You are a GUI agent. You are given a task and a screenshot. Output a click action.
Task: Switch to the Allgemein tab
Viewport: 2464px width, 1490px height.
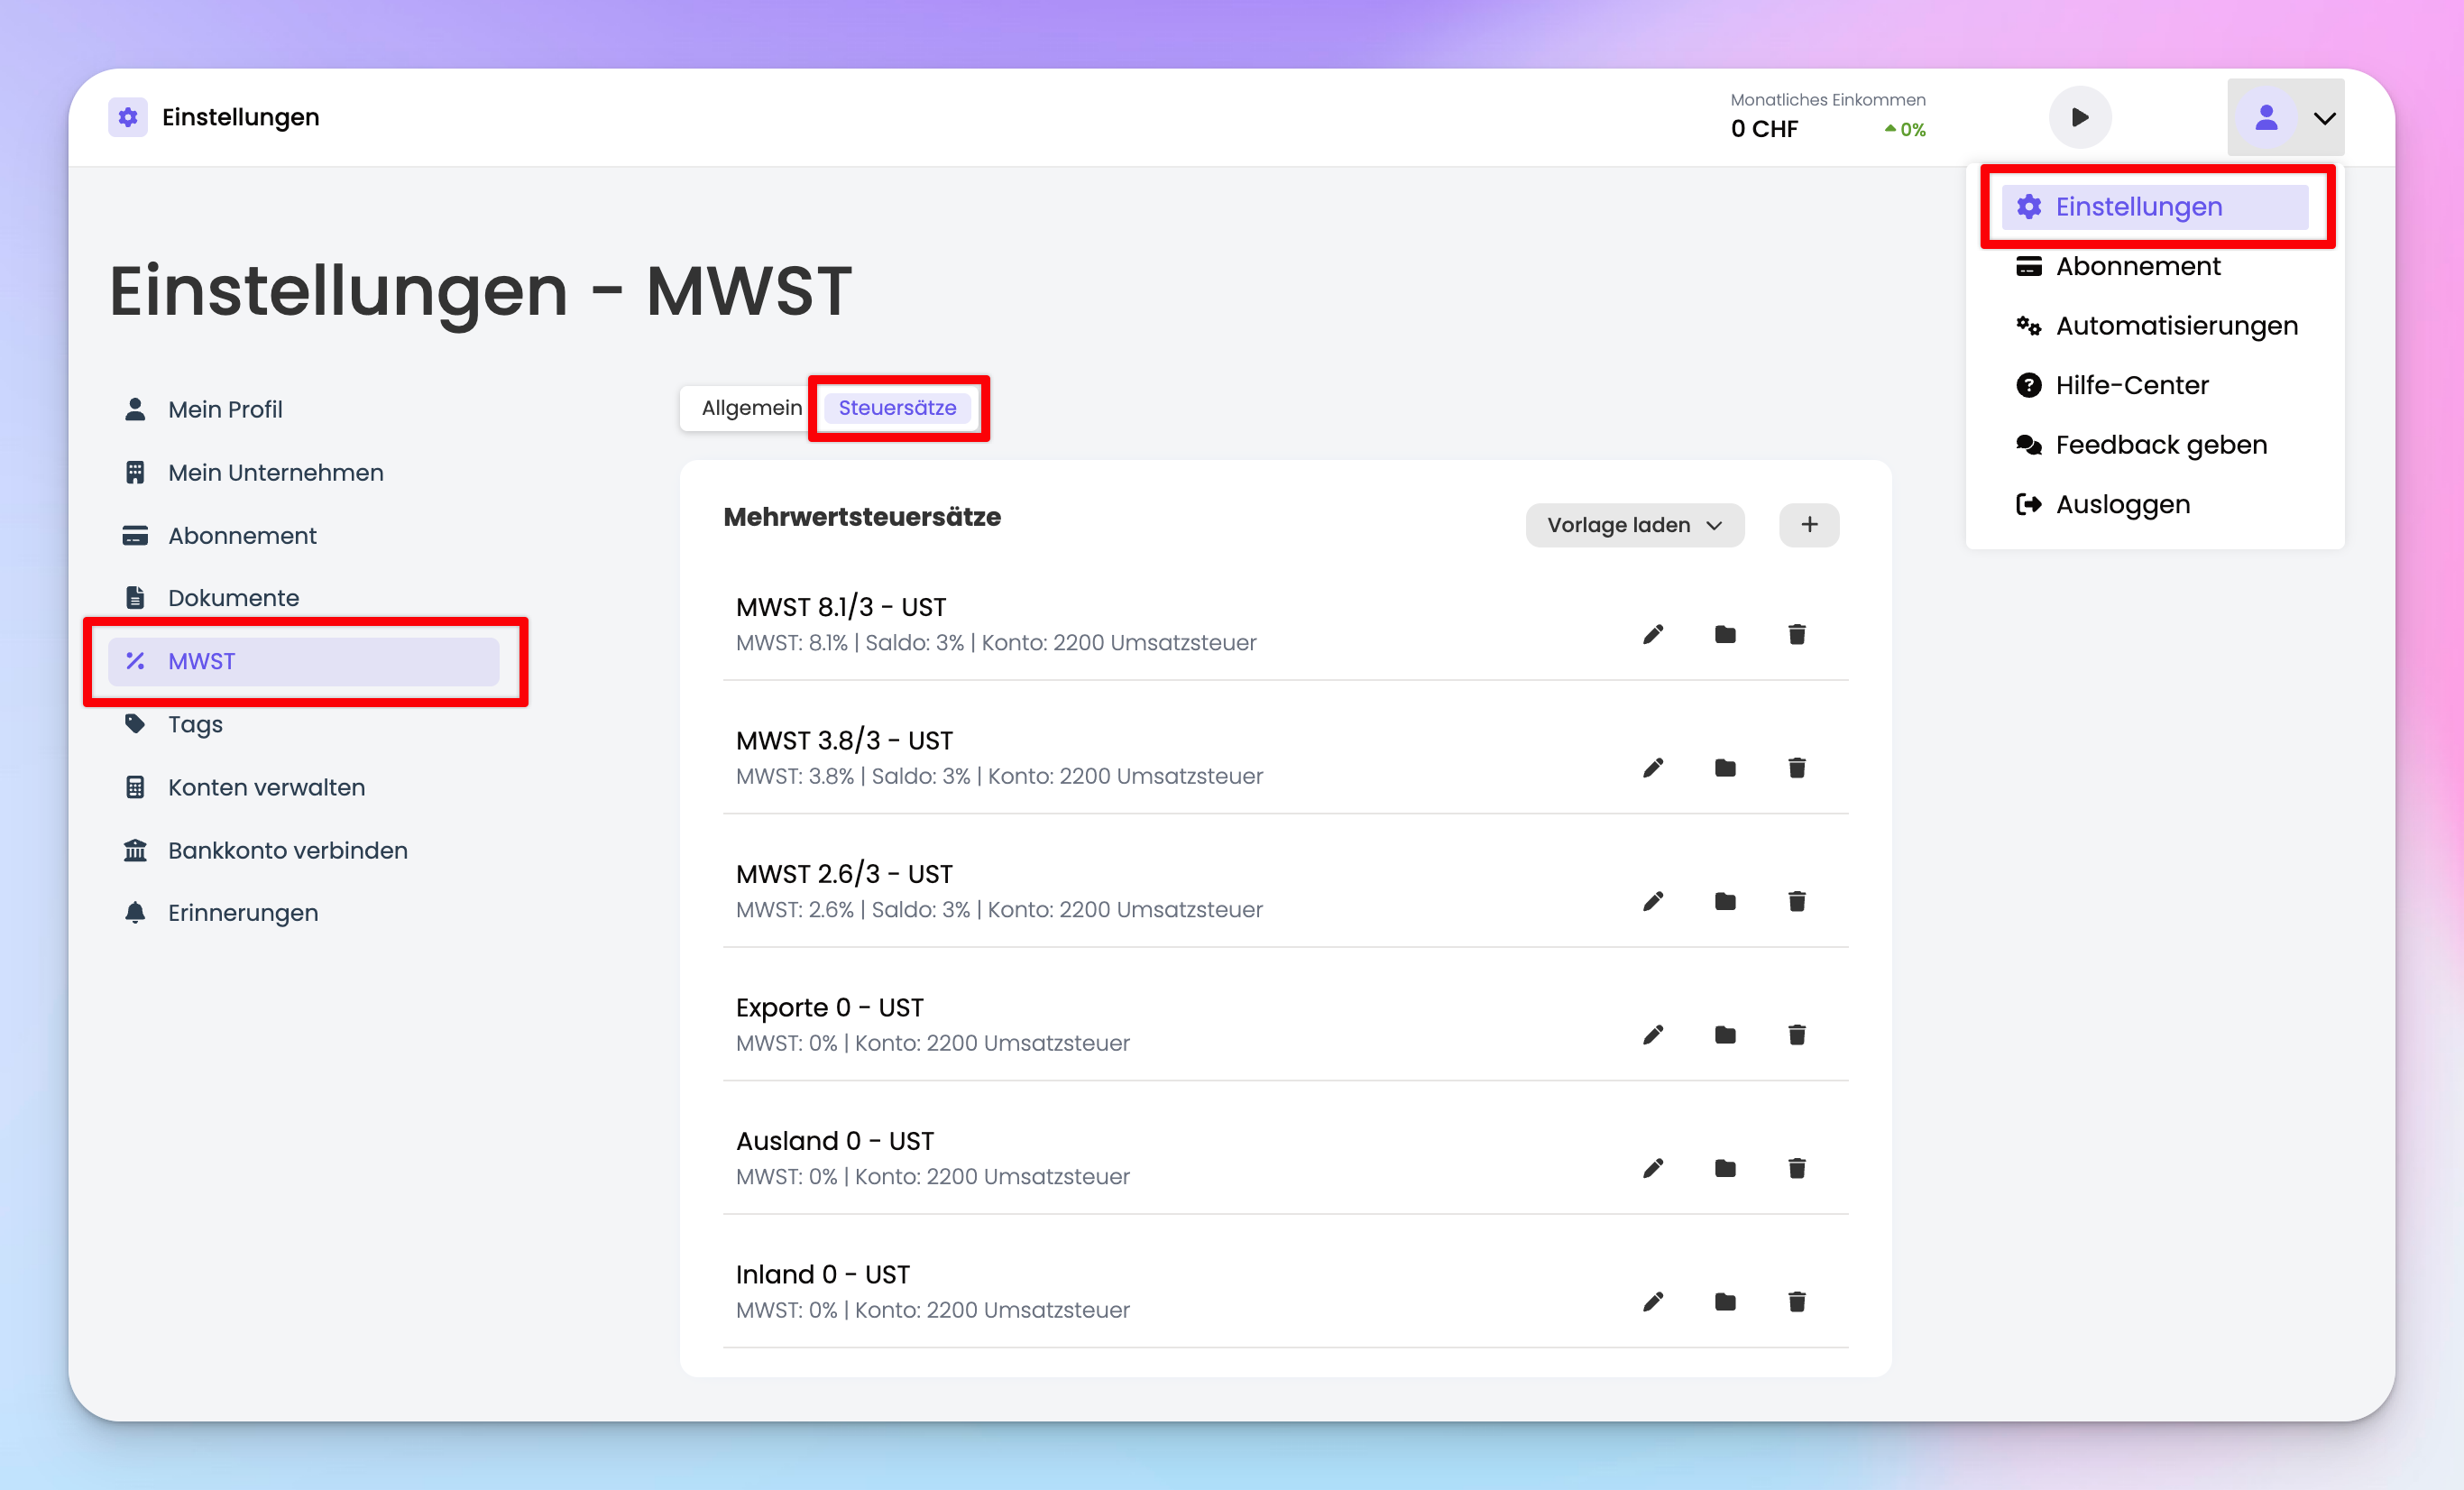click(751, 408)
